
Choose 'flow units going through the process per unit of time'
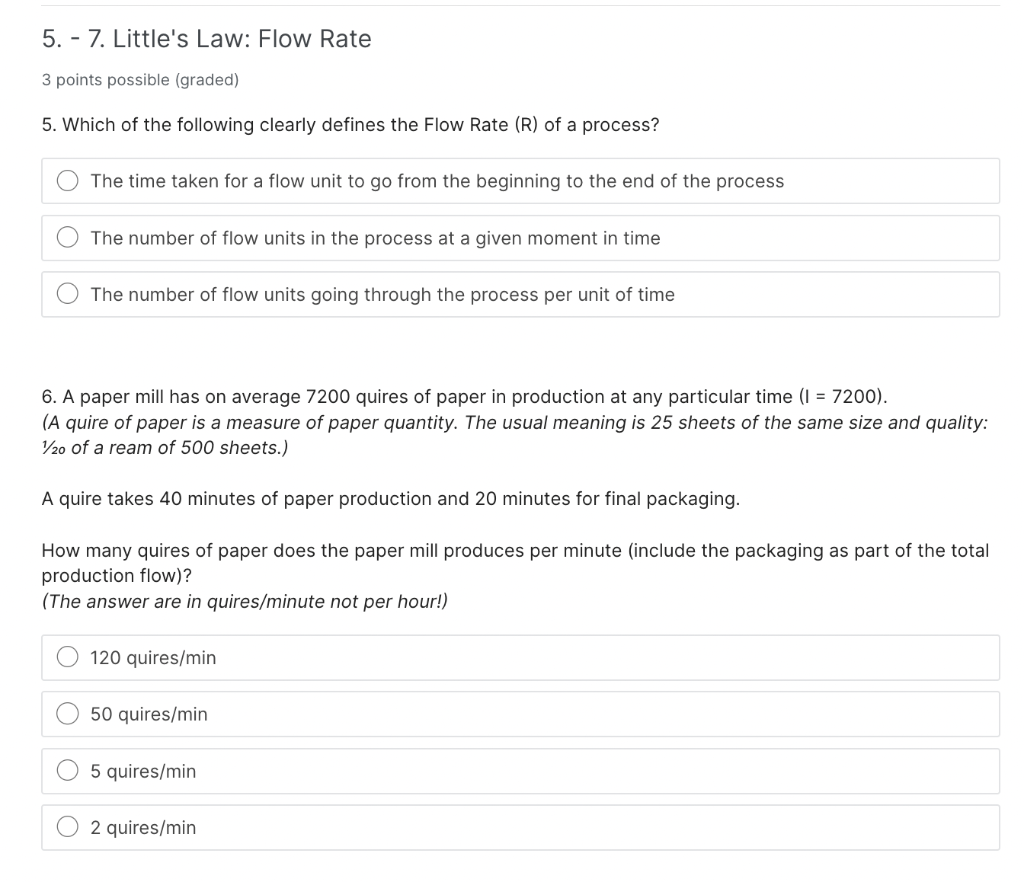click(x=67, y=293)
